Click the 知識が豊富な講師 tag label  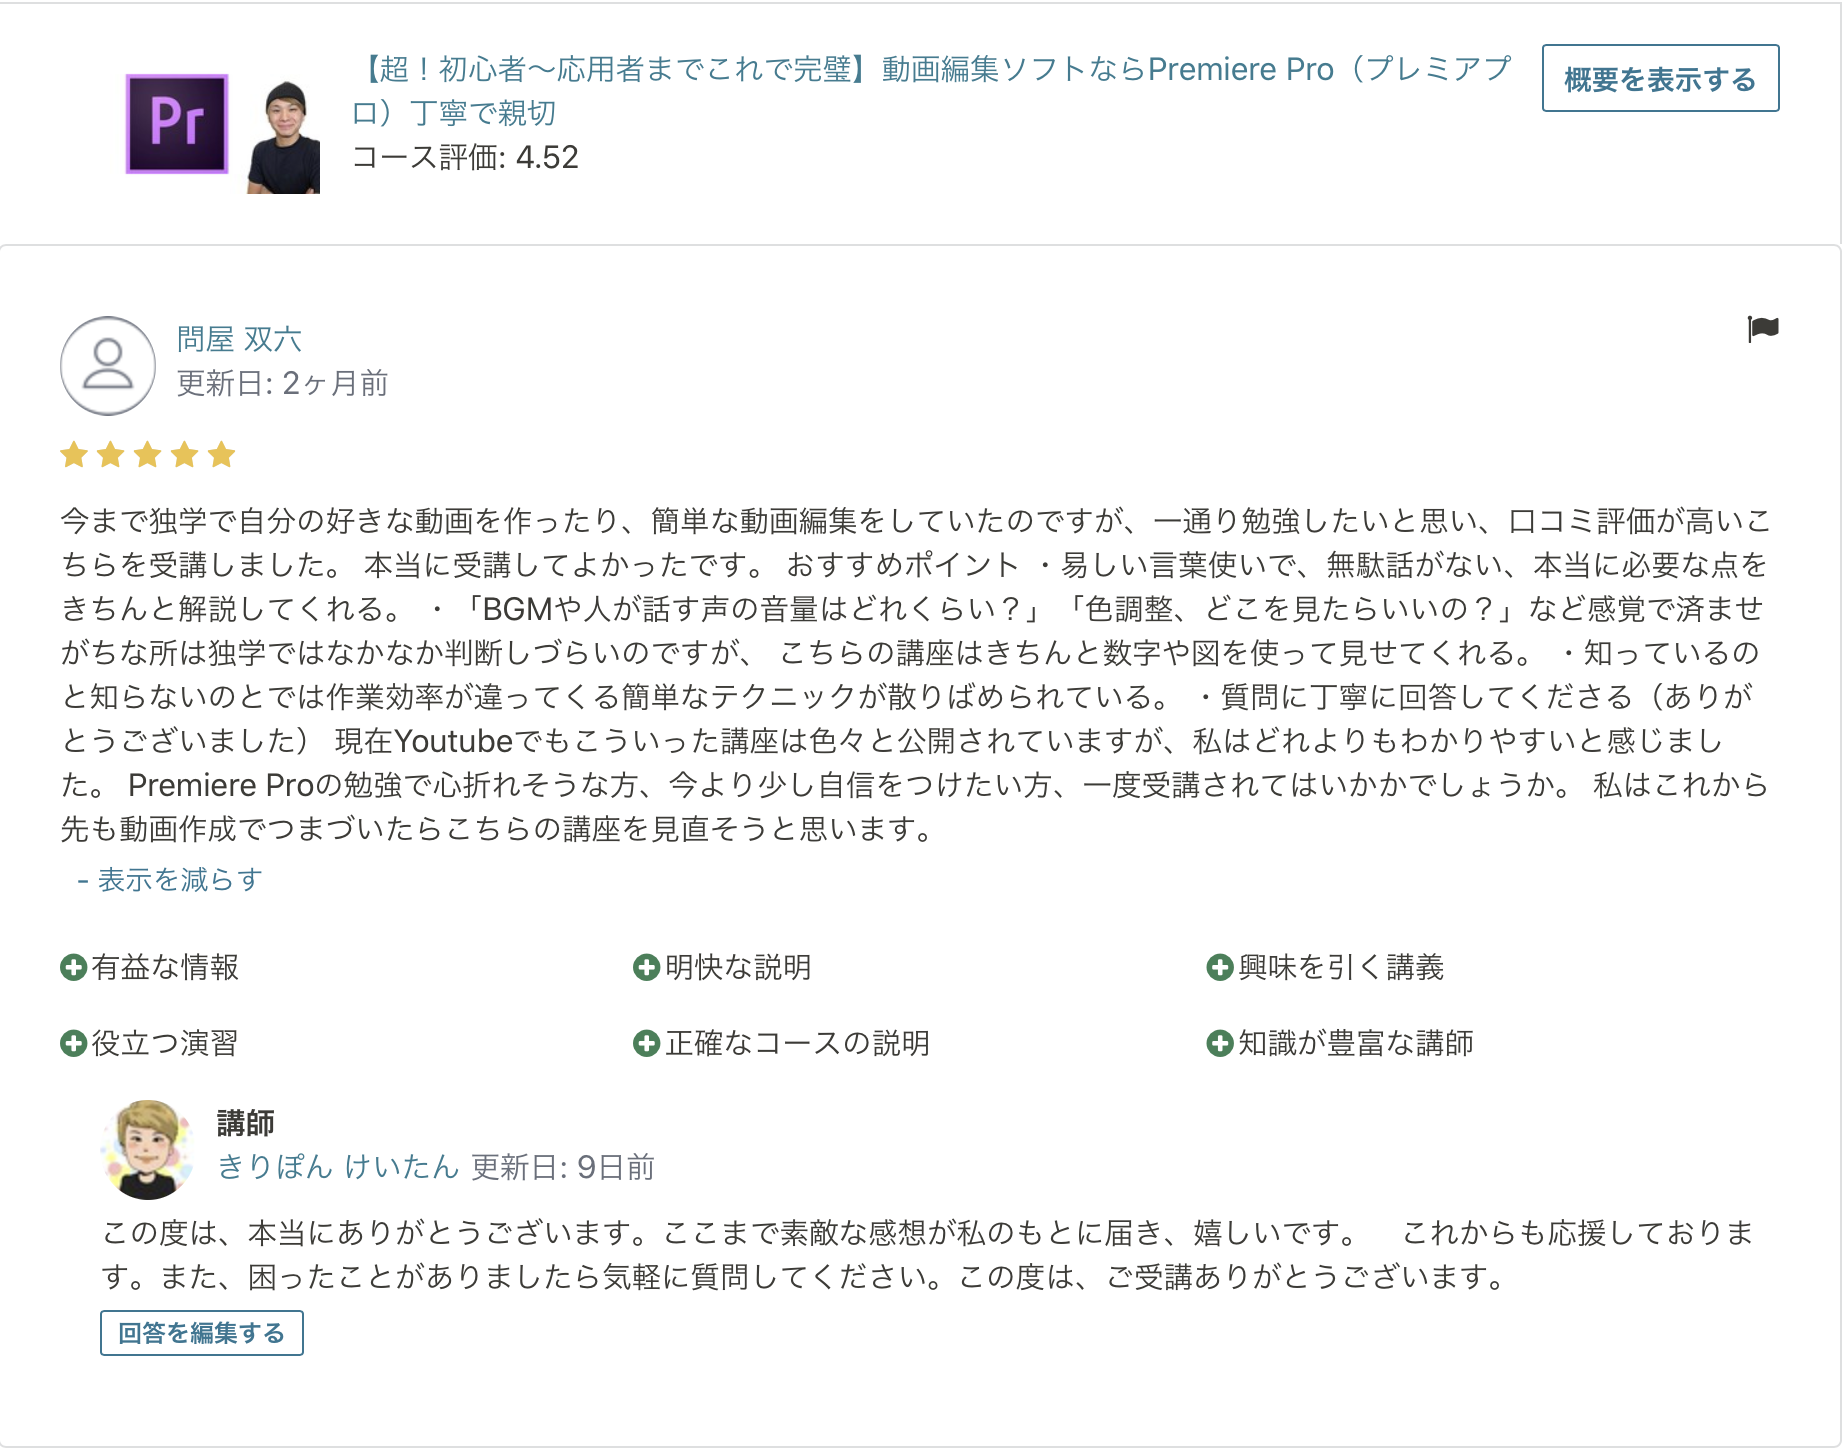(x=1355, y=1043)
